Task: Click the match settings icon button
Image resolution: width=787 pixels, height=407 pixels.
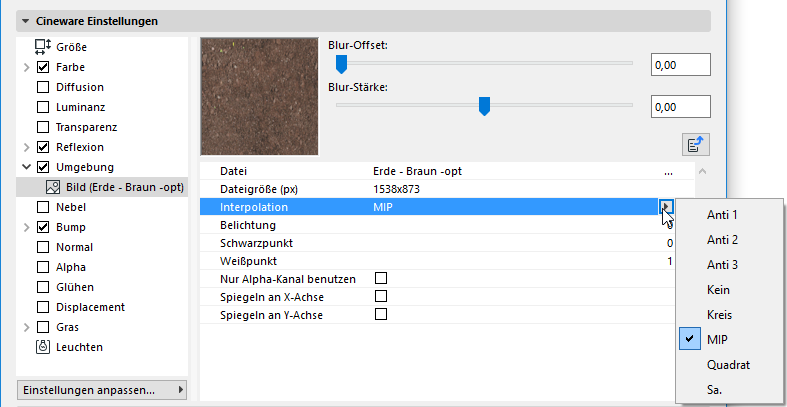Action: coord(696,145)
